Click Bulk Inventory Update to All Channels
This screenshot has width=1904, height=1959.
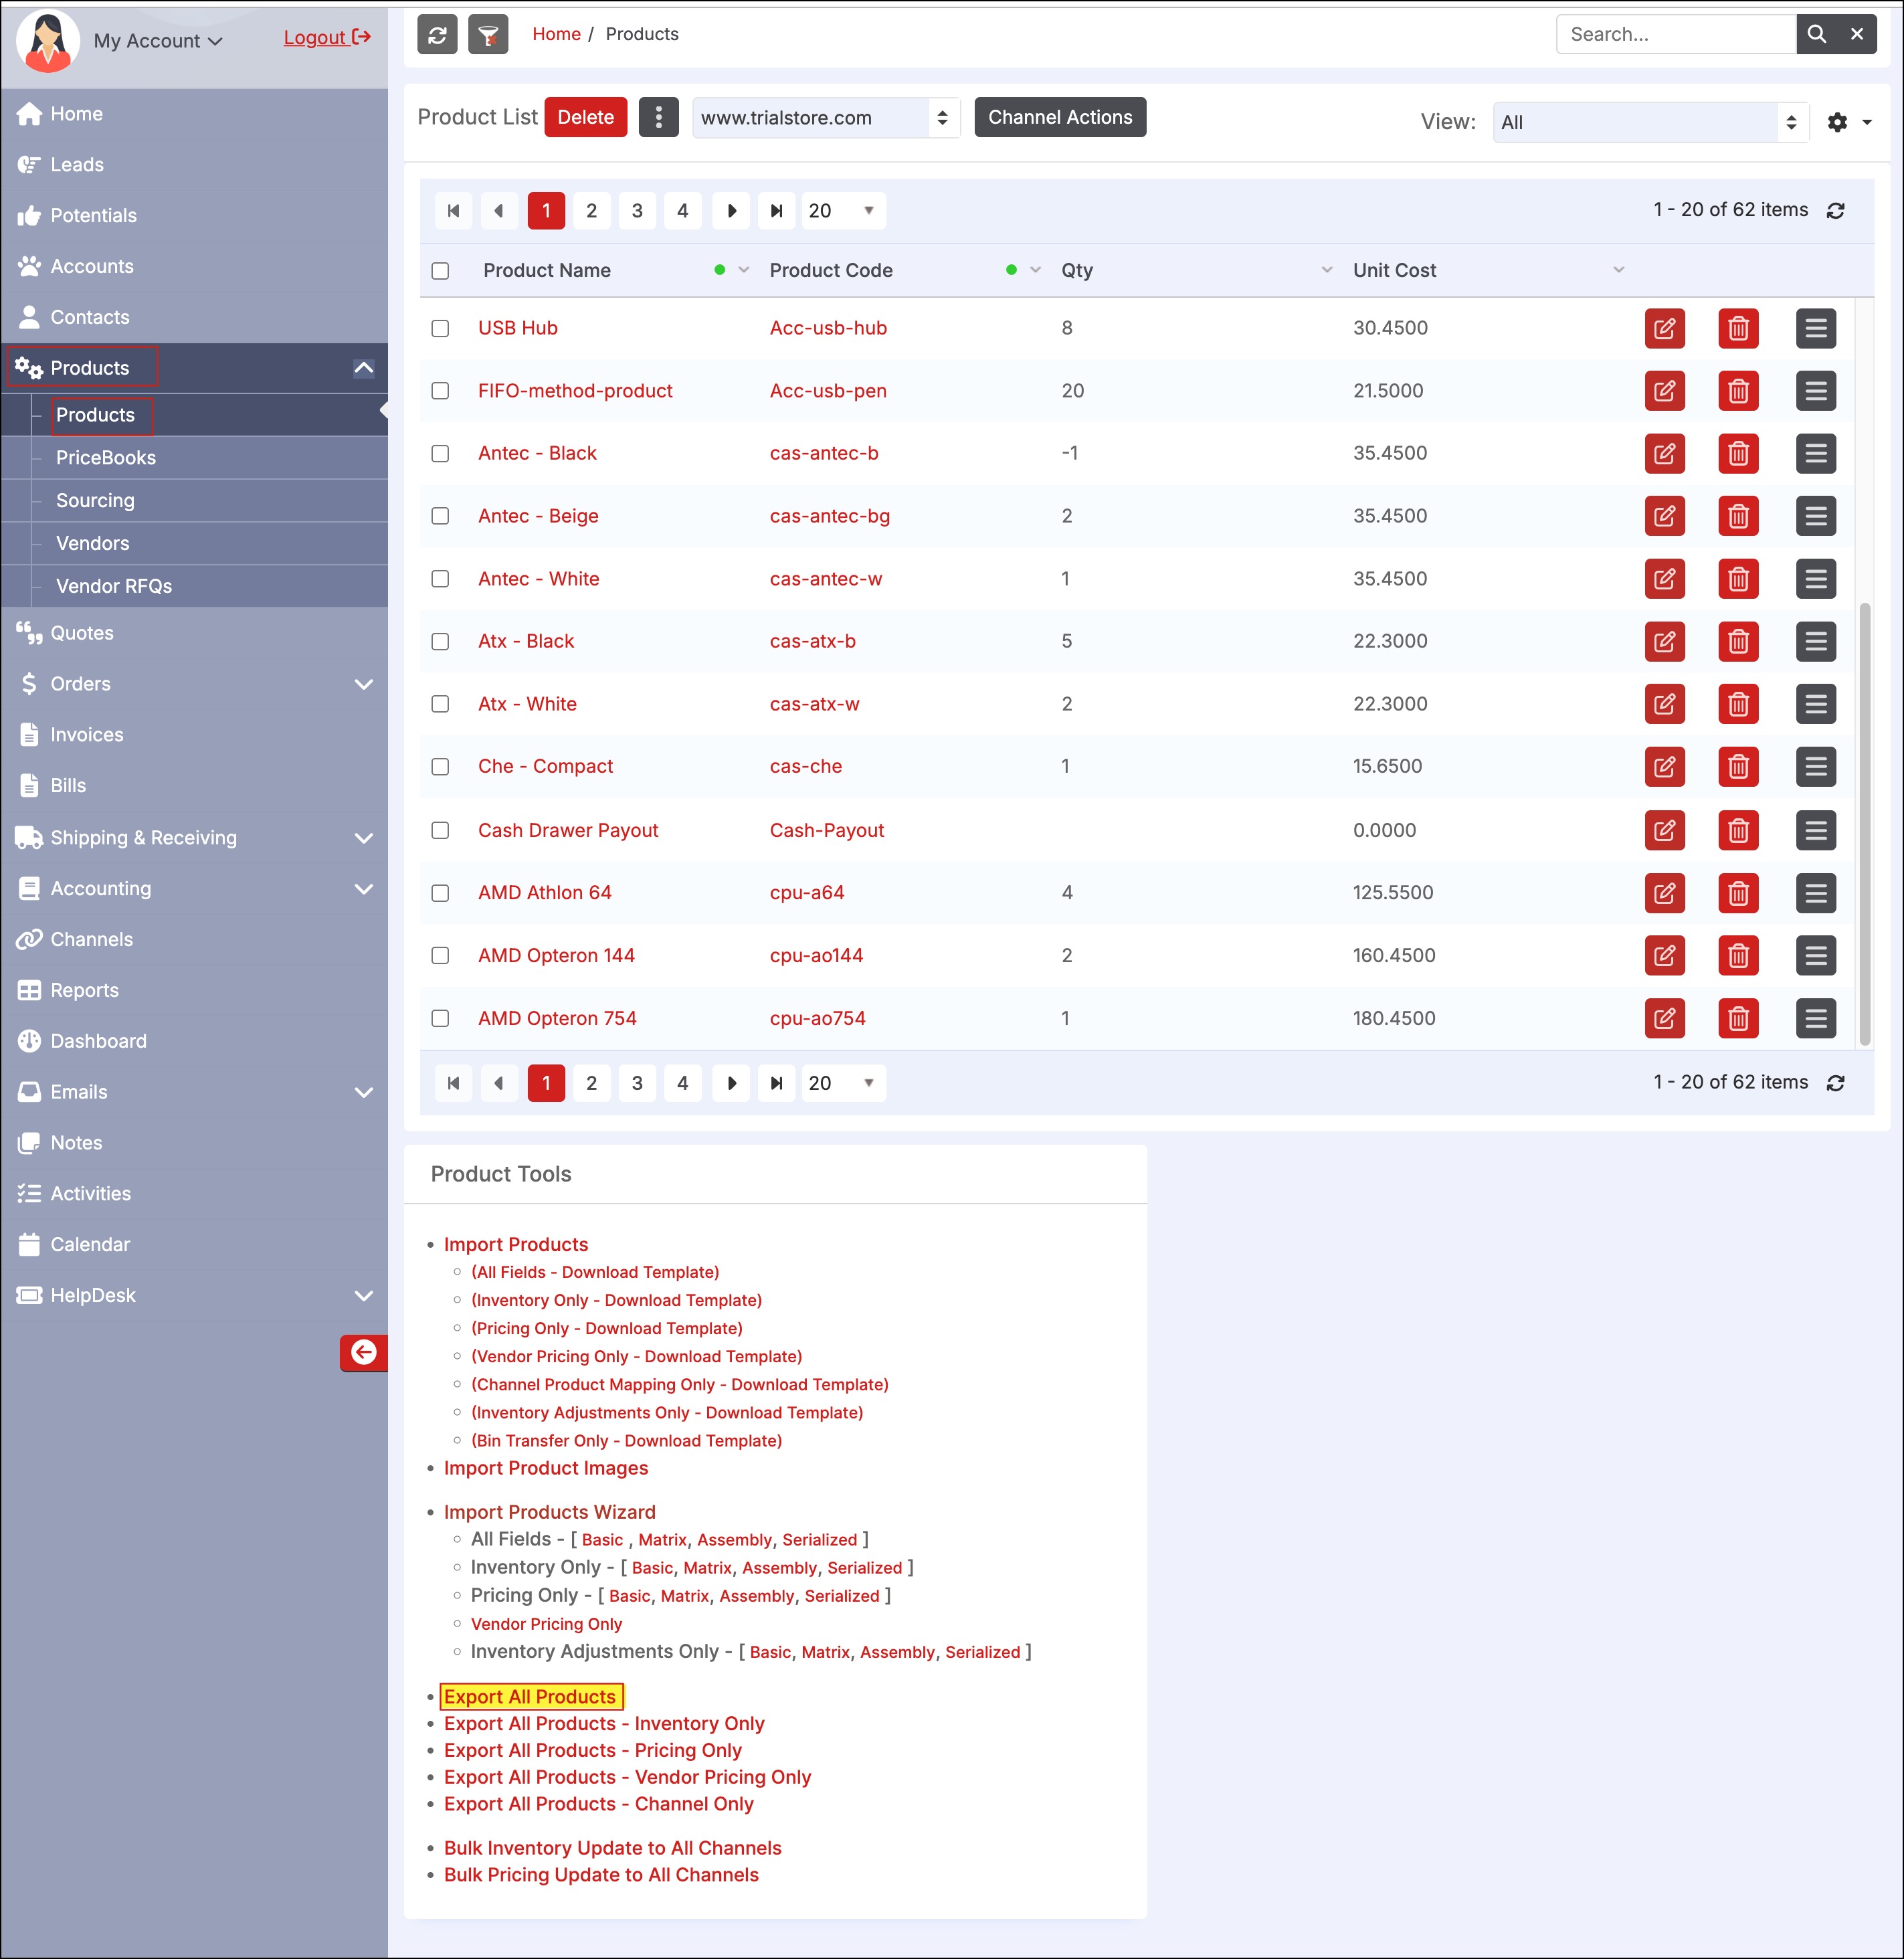point(613,1848)
